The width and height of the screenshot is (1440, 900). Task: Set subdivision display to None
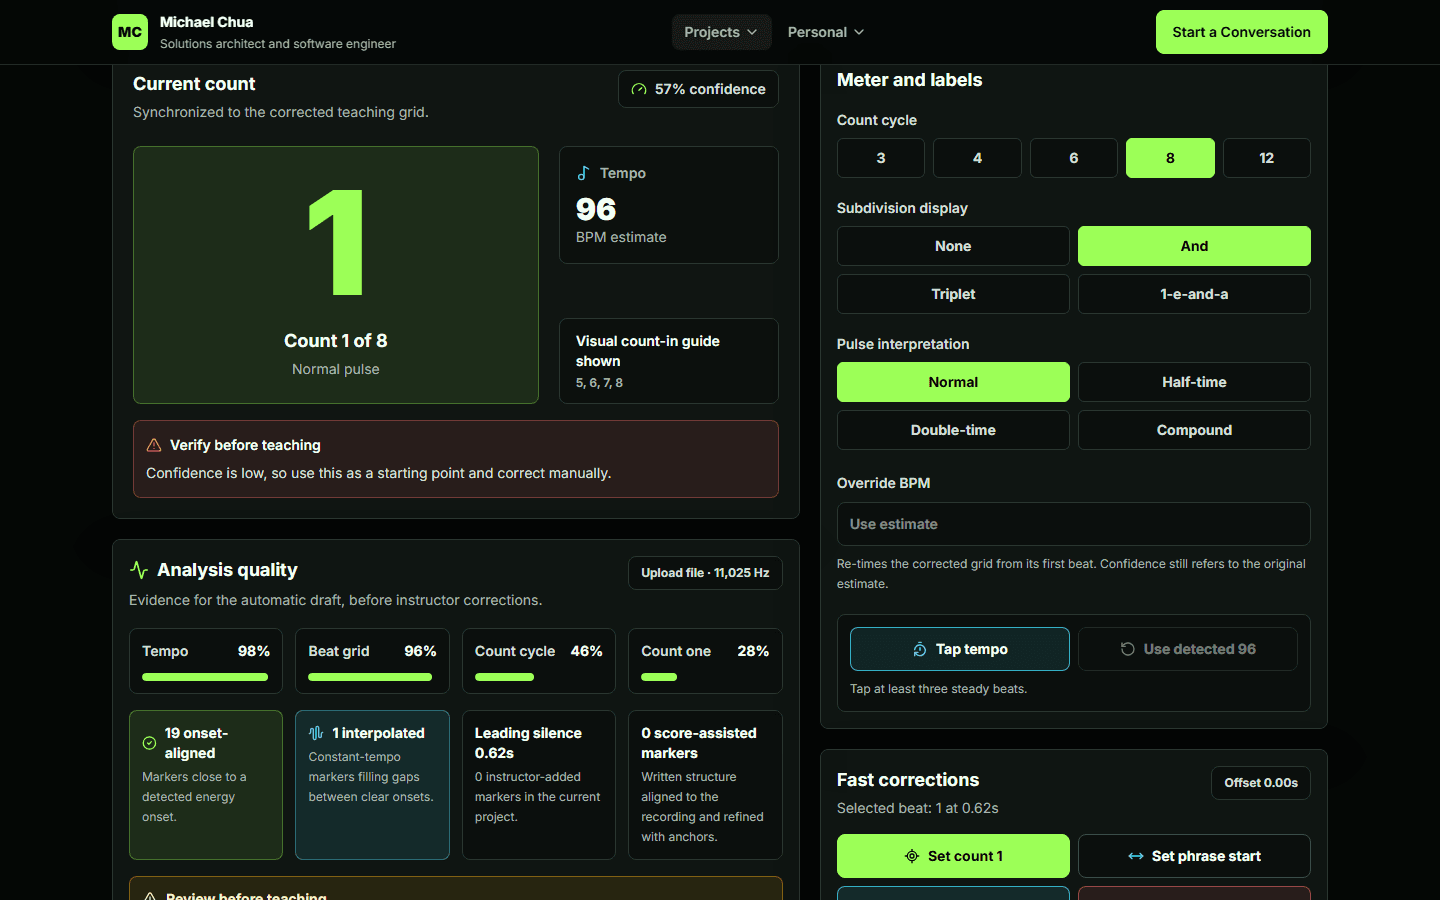(953, 246)
